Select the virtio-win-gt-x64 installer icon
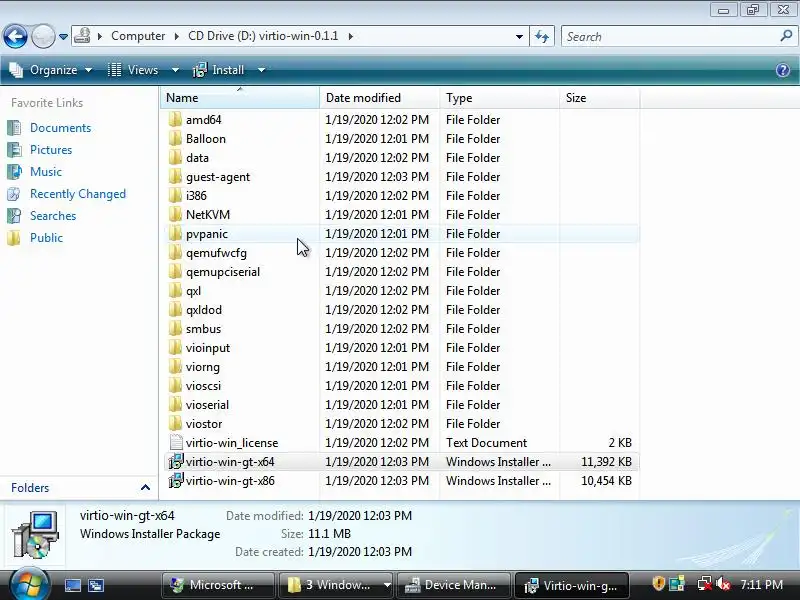The width and height of the screenshot is (800, 600). 176,462
